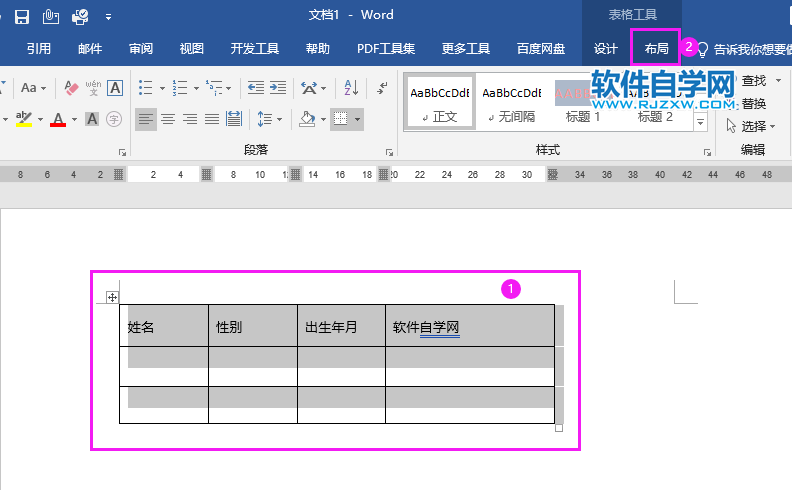Align text left
Viewport: 792px width, 490px height.
146,119
